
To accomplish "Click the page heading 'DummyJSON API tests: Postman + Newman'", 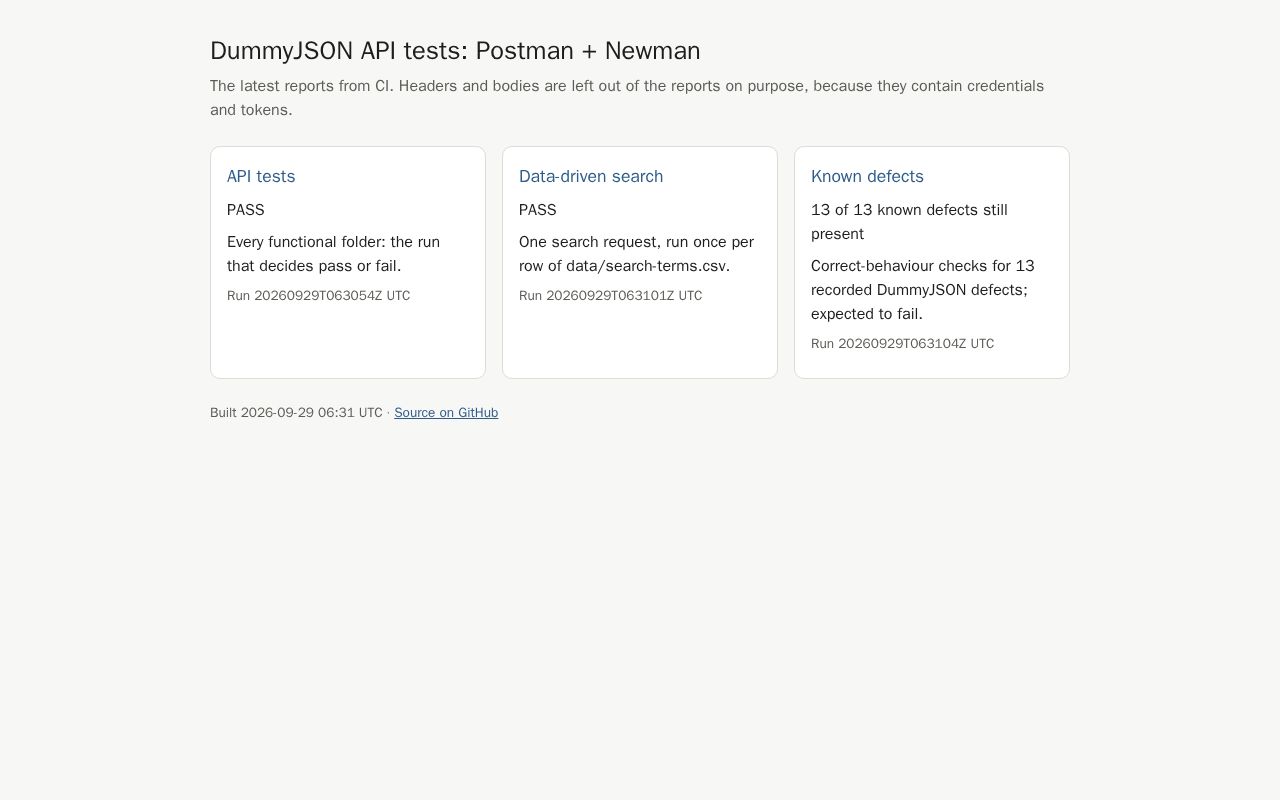I will click(455, 51).
